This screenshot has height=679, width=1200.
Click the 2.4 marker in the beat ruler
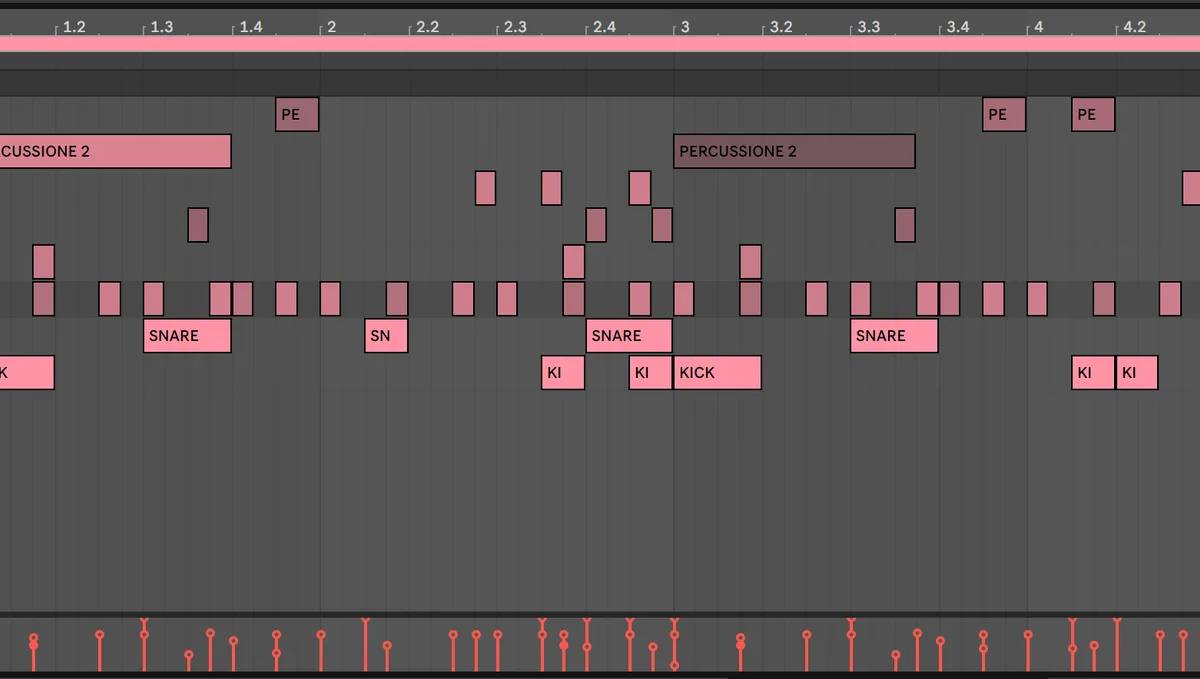604,27
